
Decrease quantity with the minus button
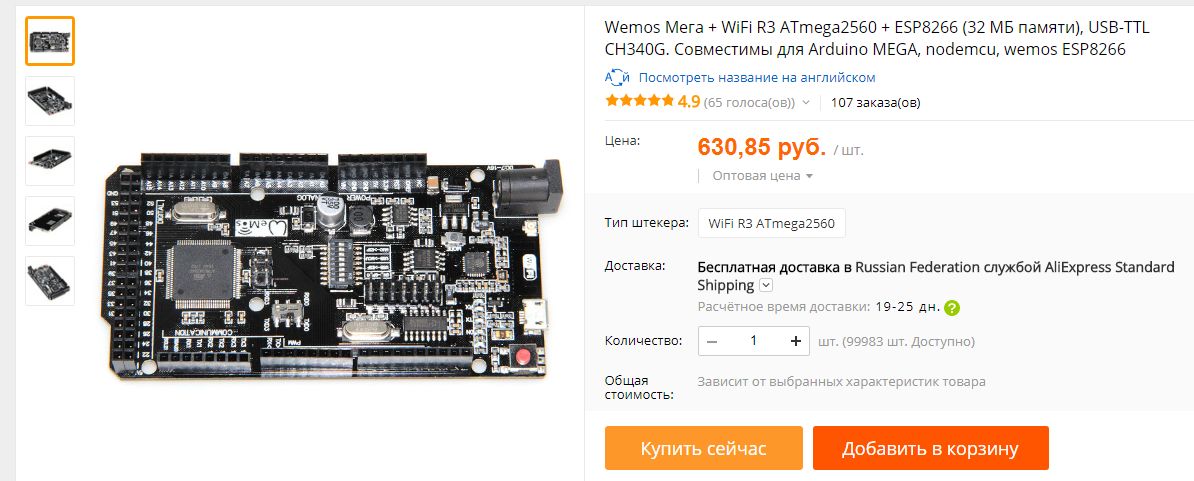[712, 341]
